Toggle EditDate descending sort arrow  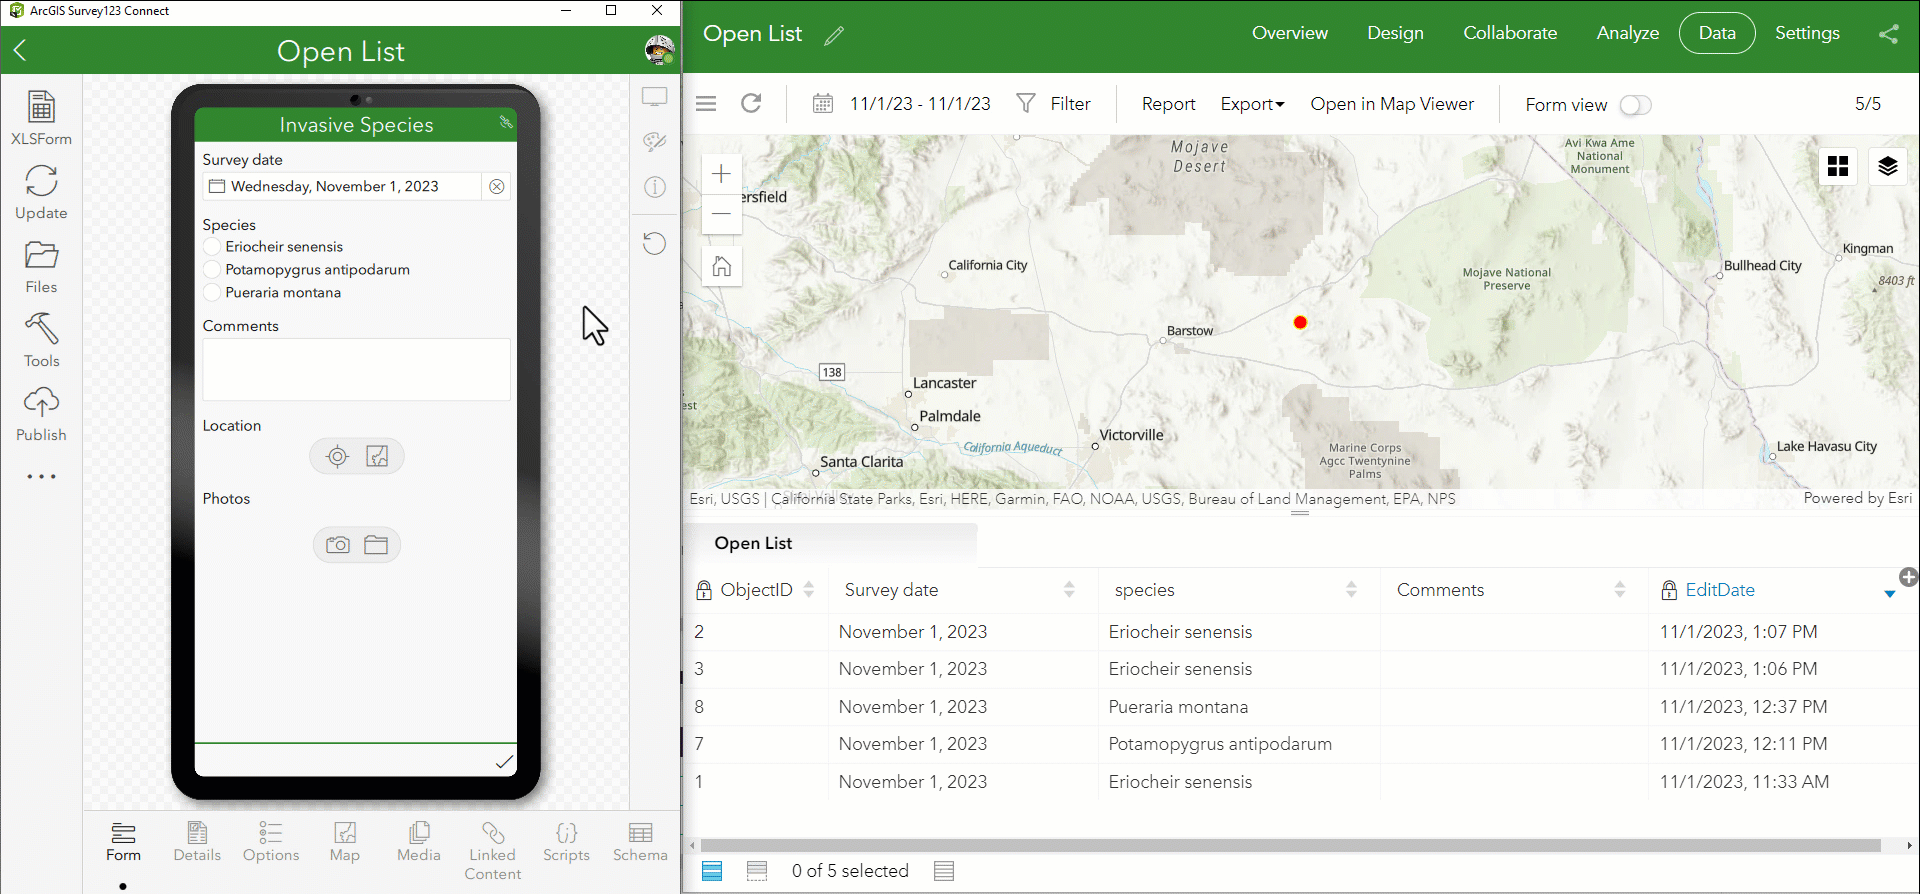pyautogui.click(x=1890, y=594)
